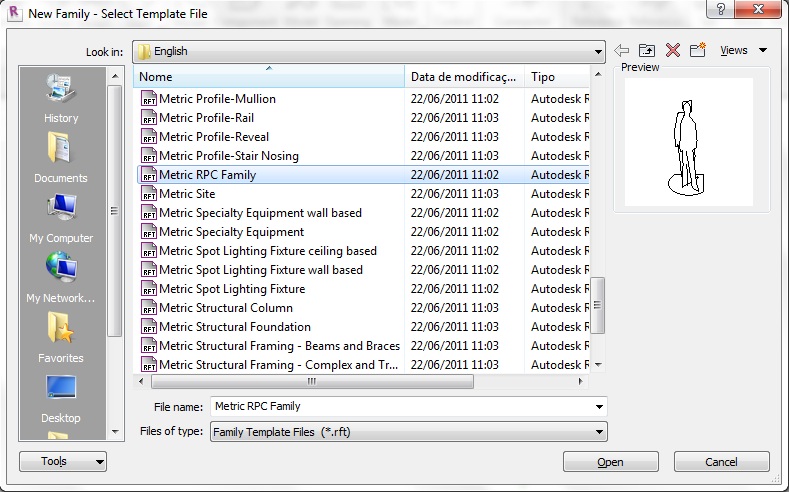The width and height of the screenshot is (789, 492).
Task: Click file list scroll up arrow
Action: (598, 74)
